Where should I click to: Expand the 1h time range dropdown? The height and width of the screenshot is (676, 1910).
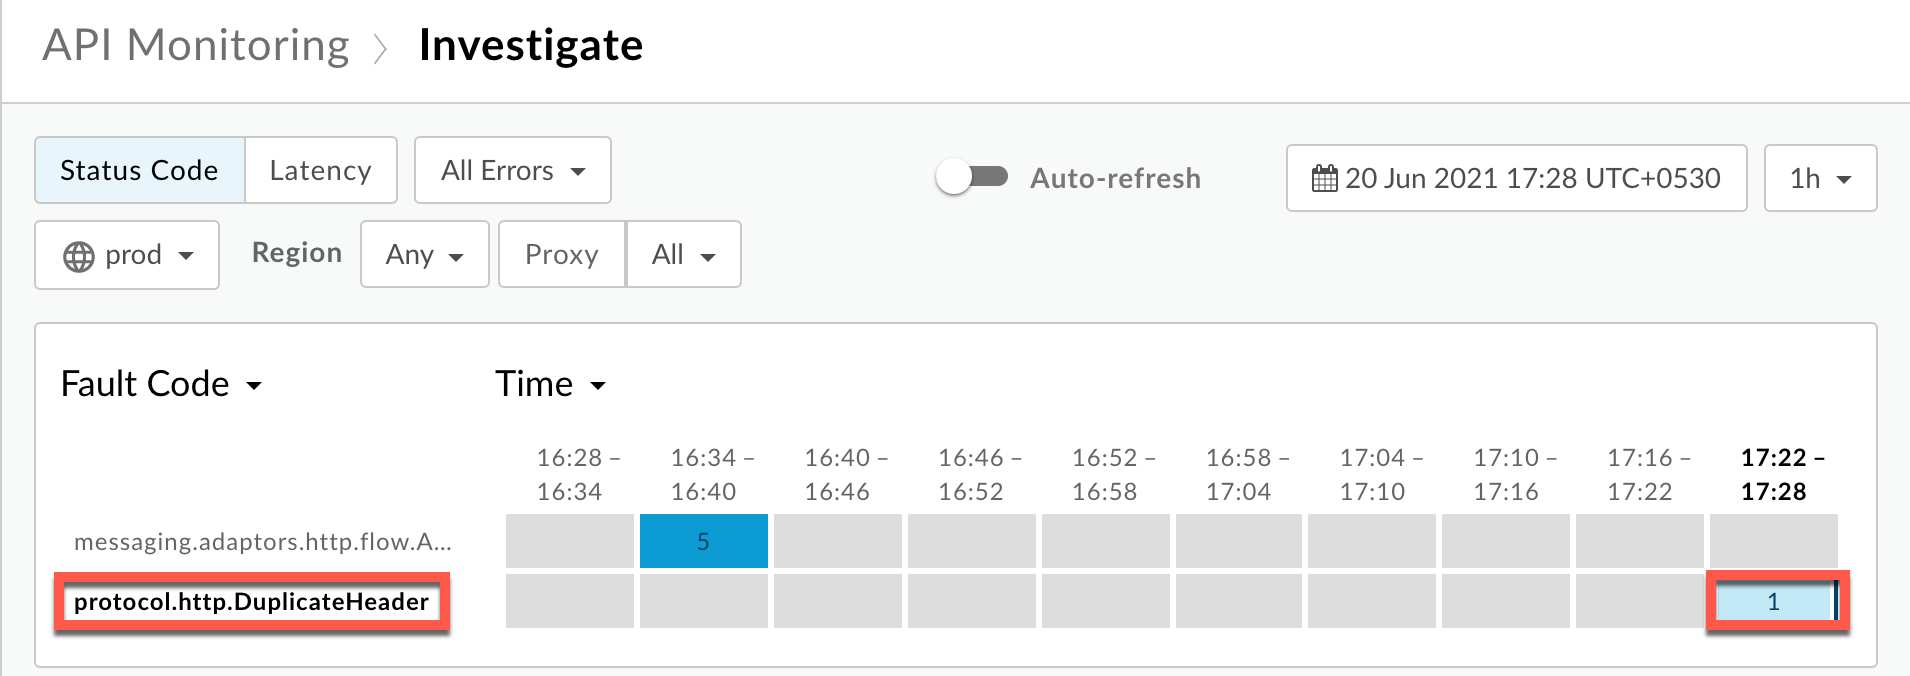[x=1819, y=179]
